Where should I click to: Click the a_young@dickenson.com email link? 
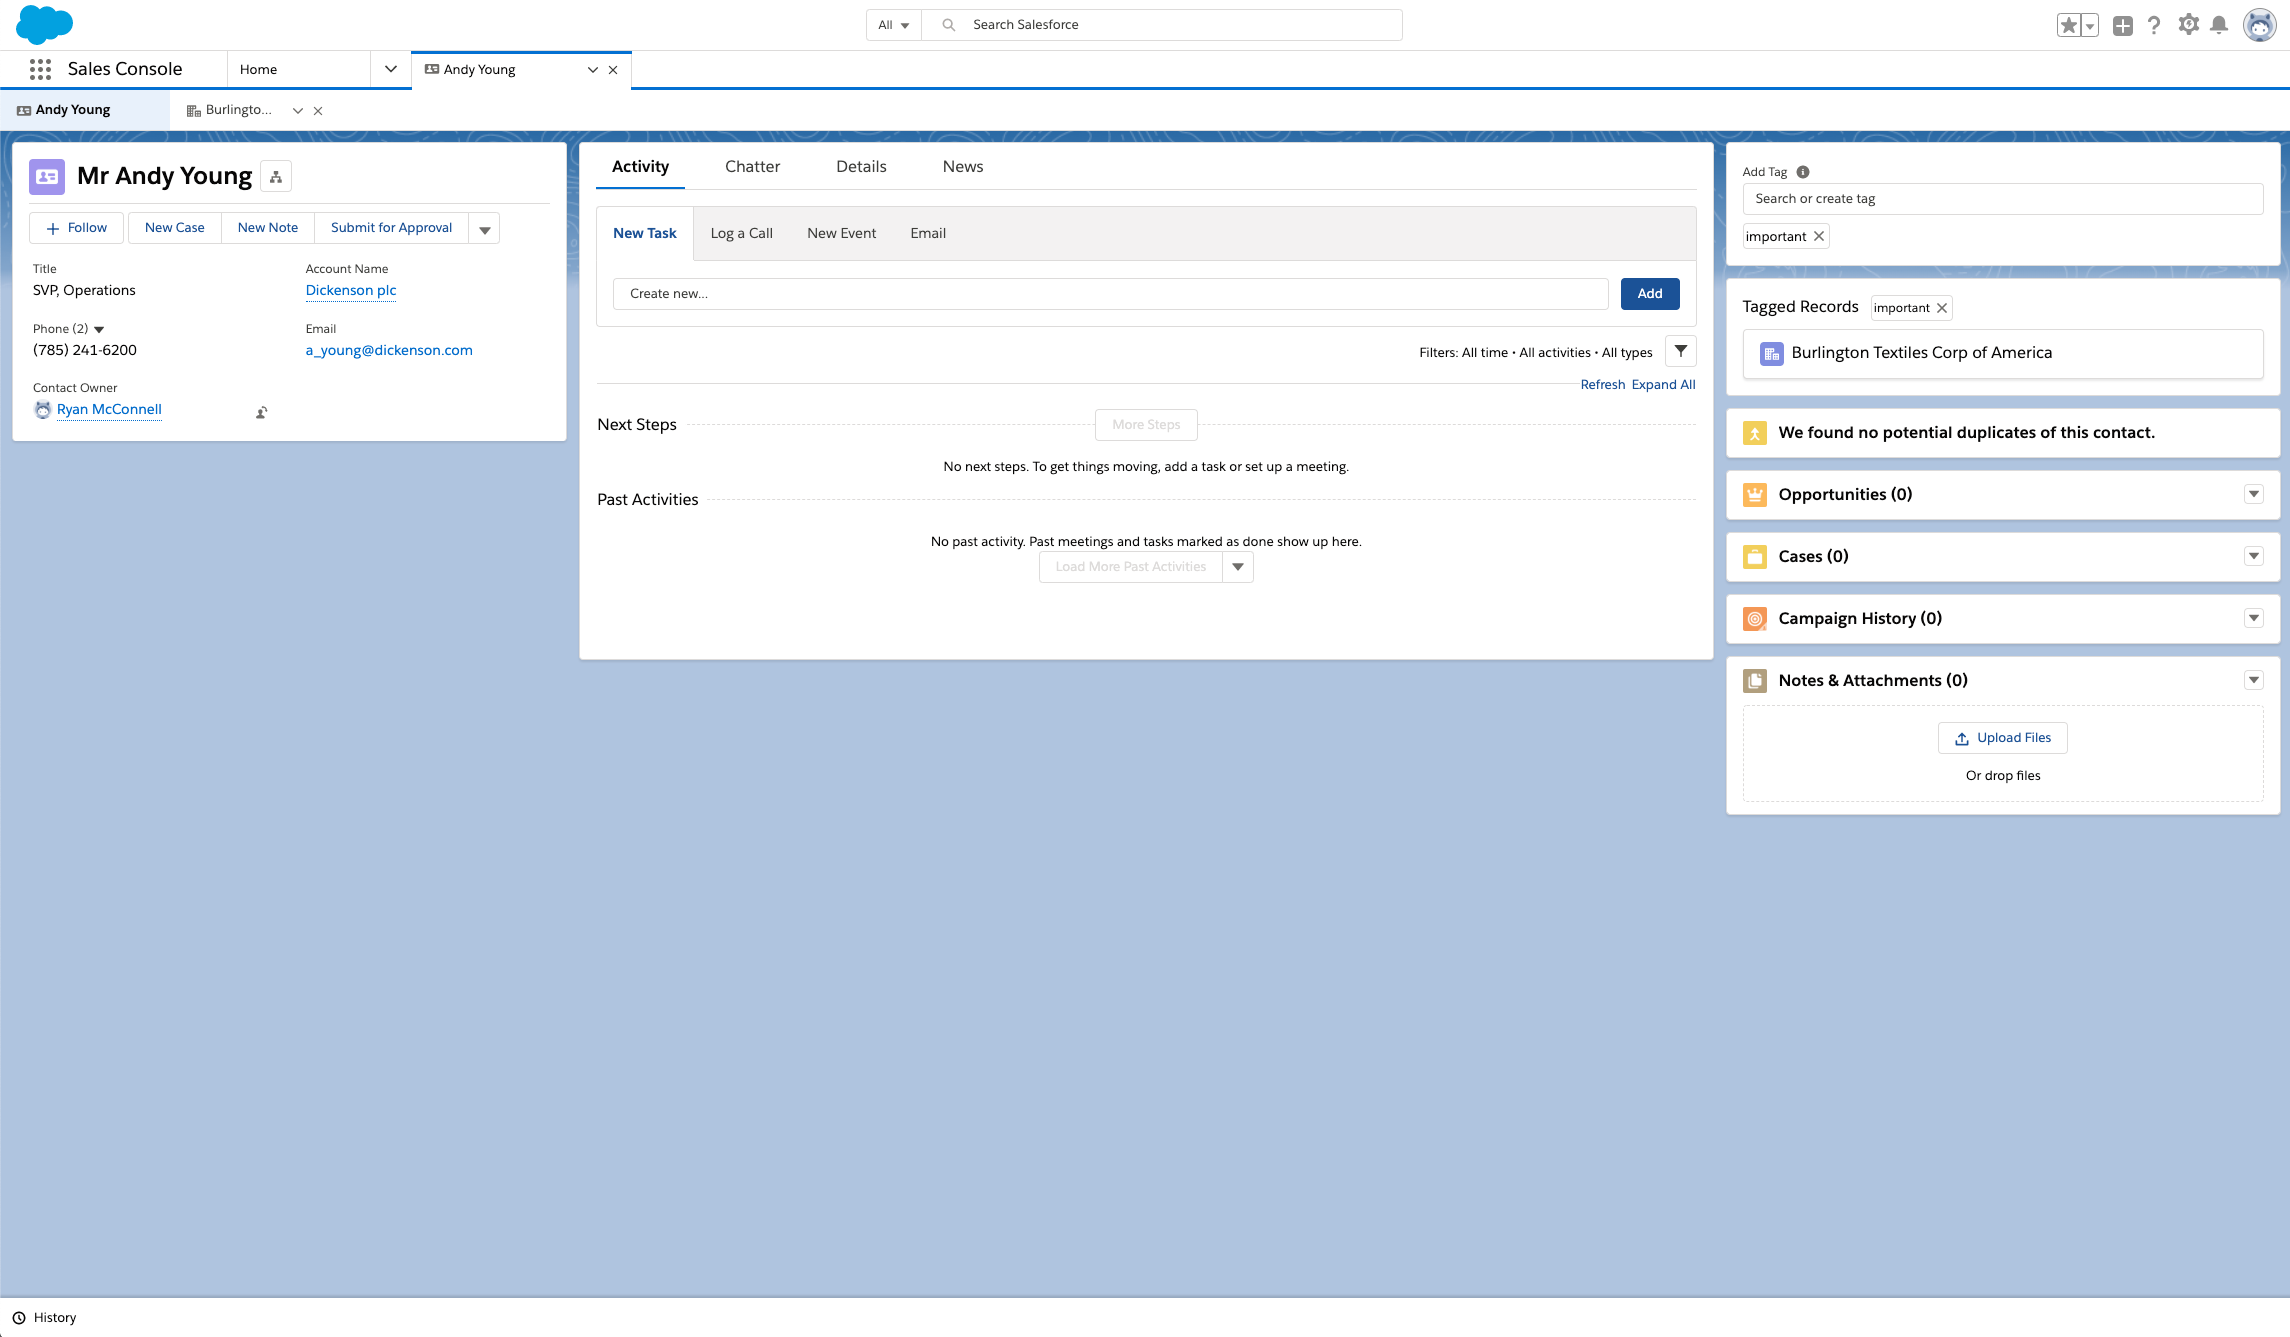click(389, 351)
